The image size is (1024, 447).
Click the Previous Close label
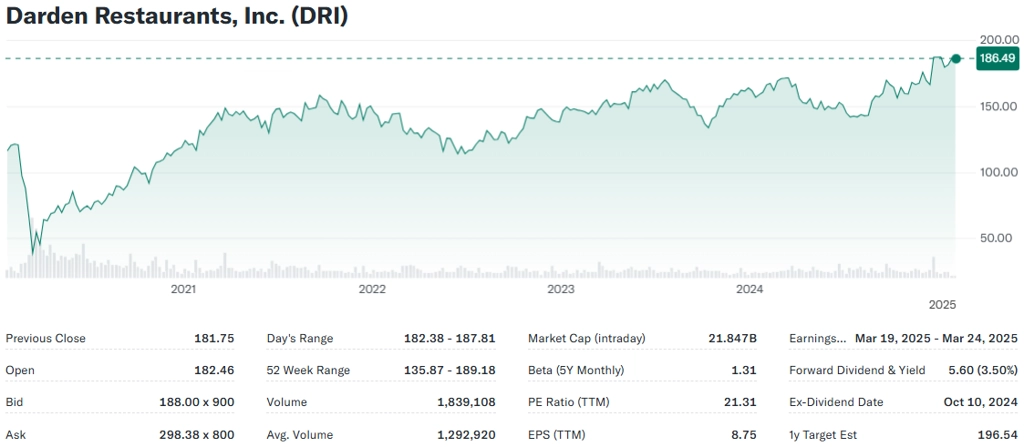point(46,339)
